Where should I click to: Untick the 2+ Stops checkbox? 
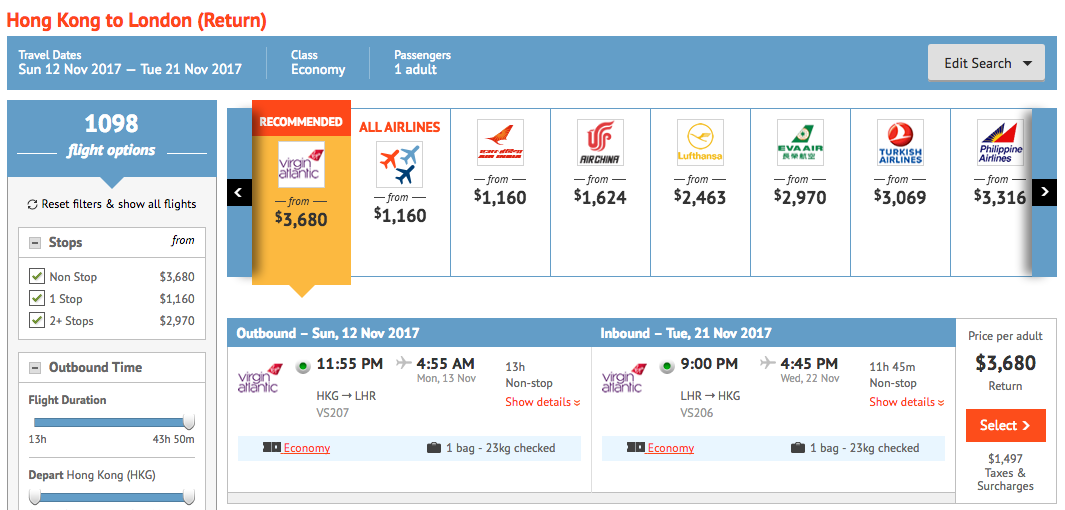click(x=37, y=321)
